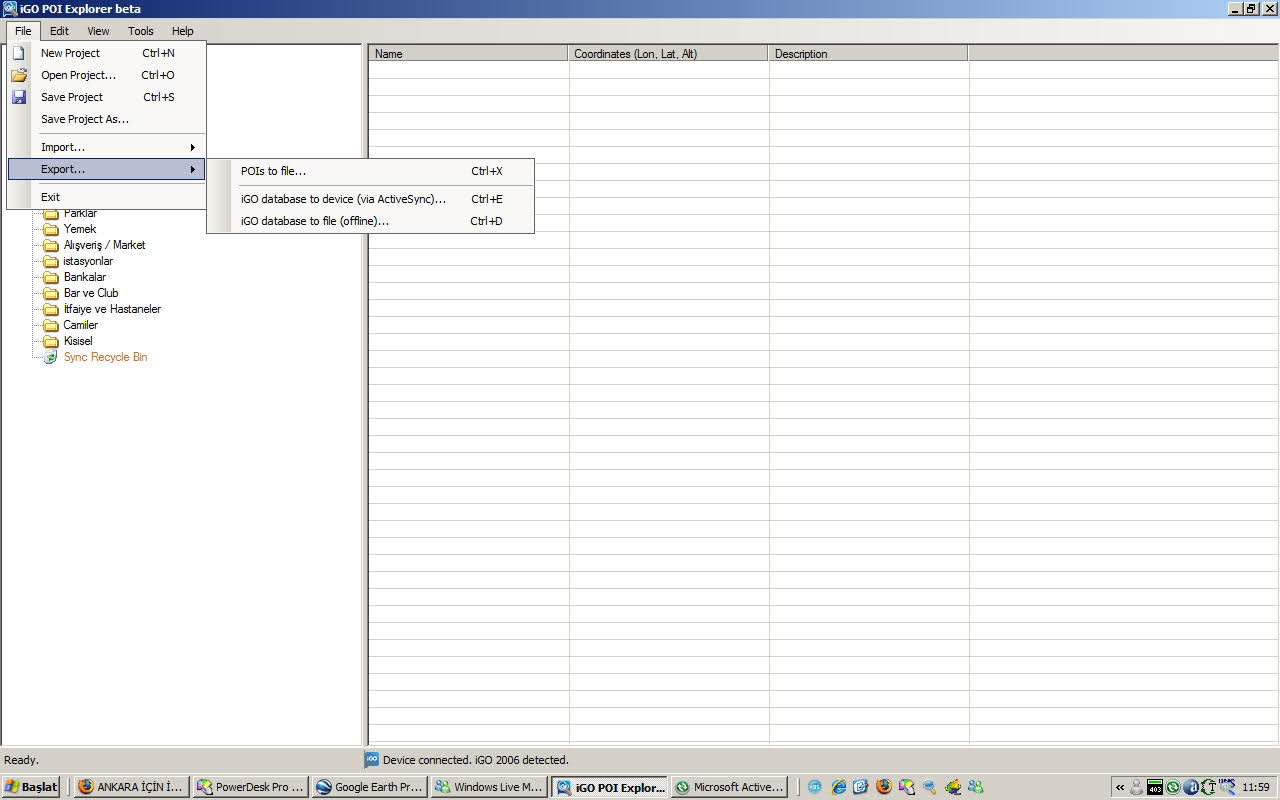Screen dimensions: 1280x800
Task: Click the magnifier icon in quick launch
Action: tap(930, 787)
